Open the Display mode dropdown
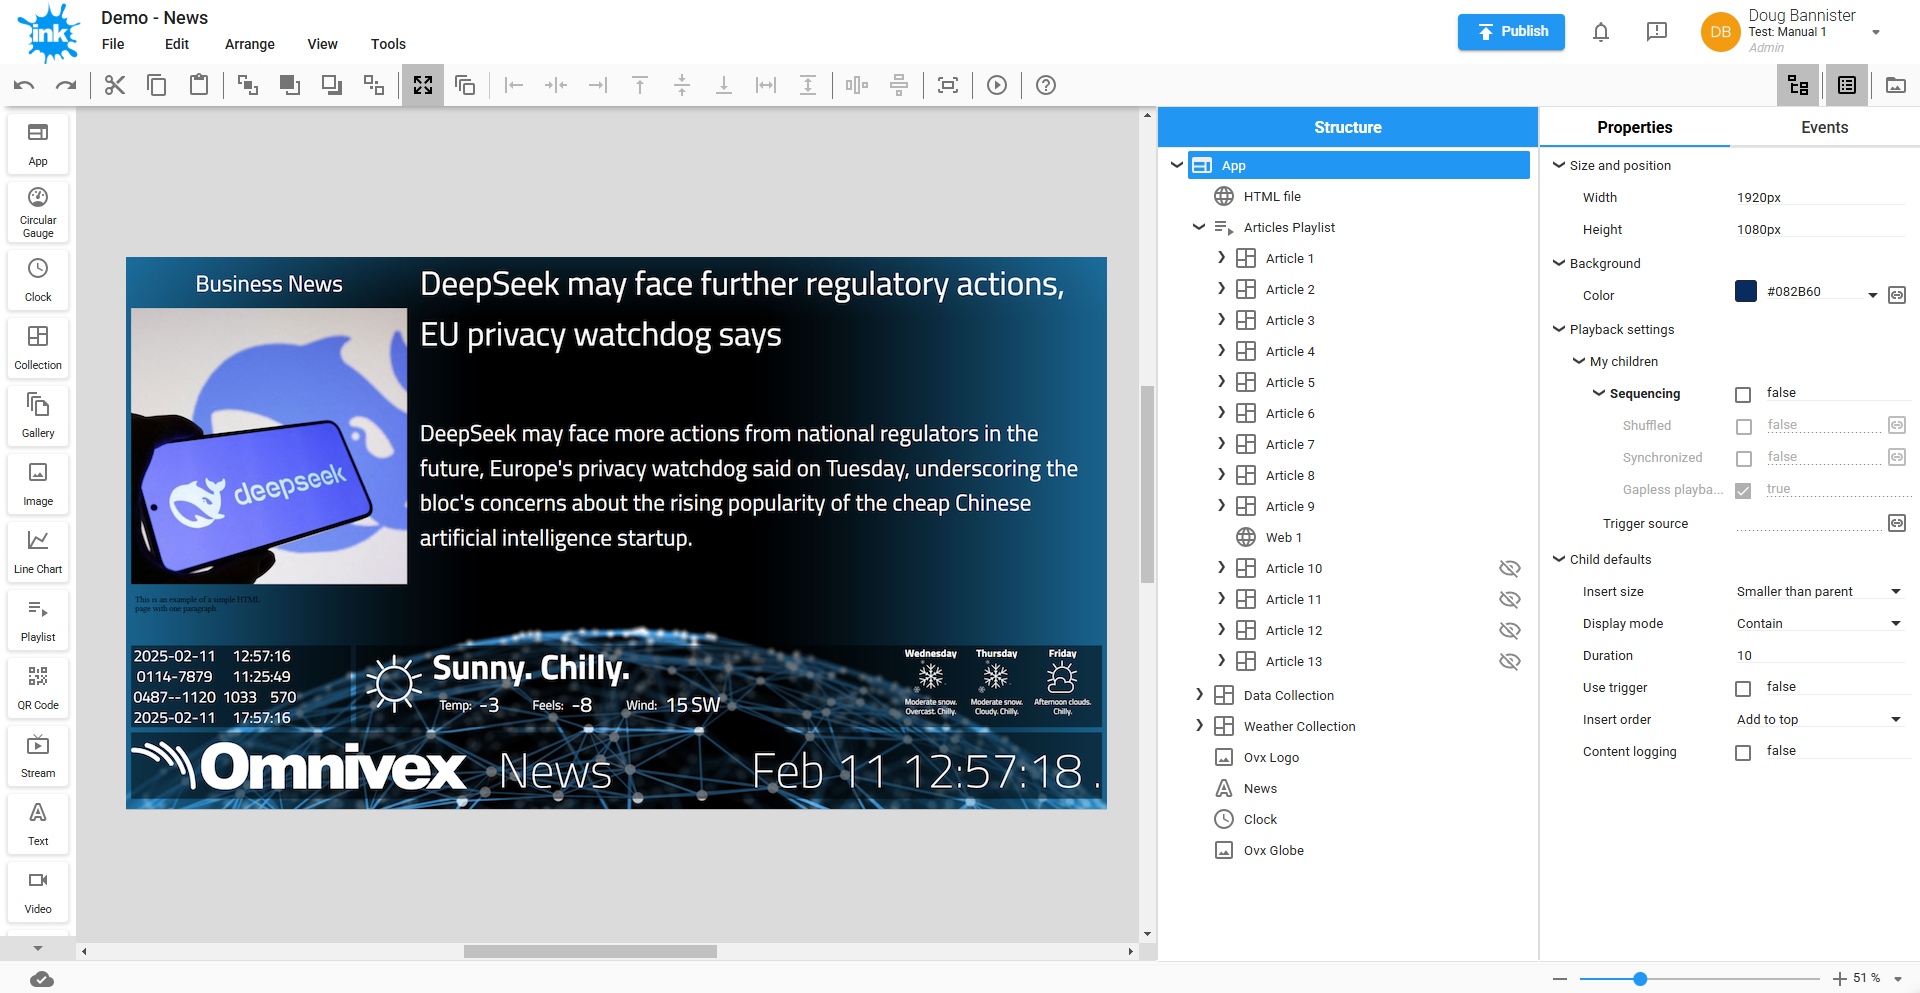Viewport: 1920px width, 993px height. [1819, 624]
